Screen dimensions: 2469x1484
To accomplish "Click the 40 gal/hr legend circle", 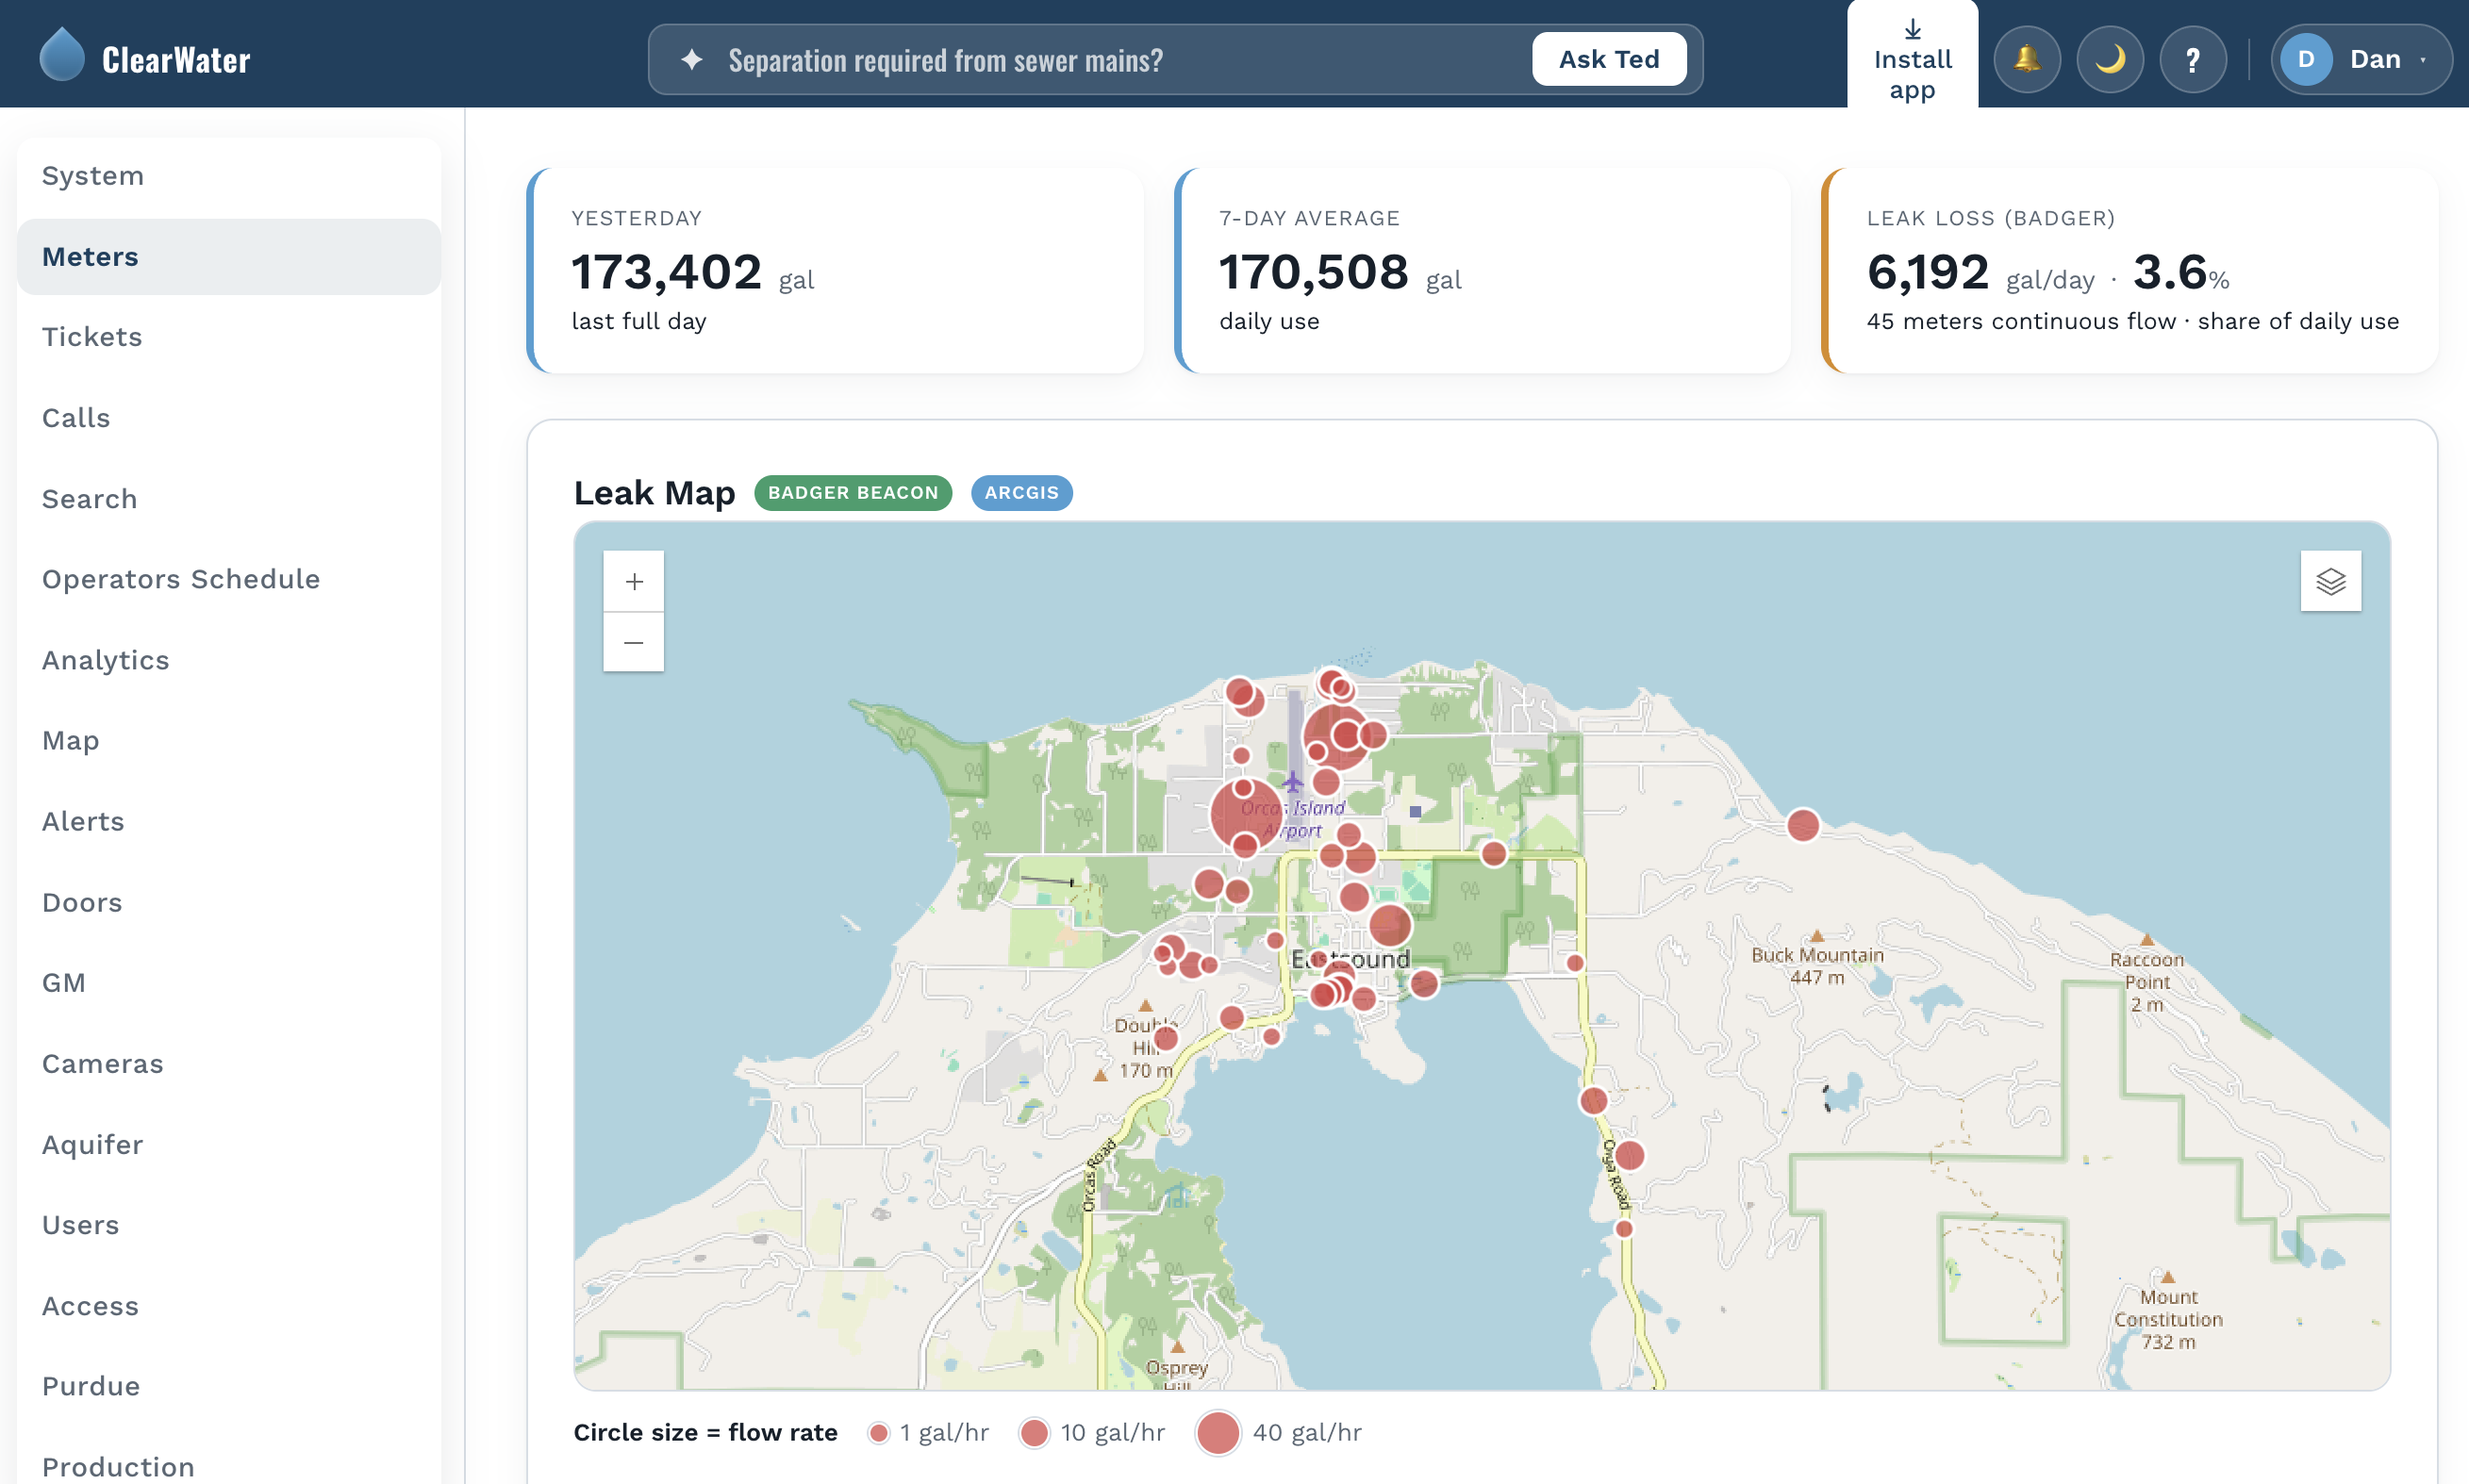I will pos(1218,1433).
